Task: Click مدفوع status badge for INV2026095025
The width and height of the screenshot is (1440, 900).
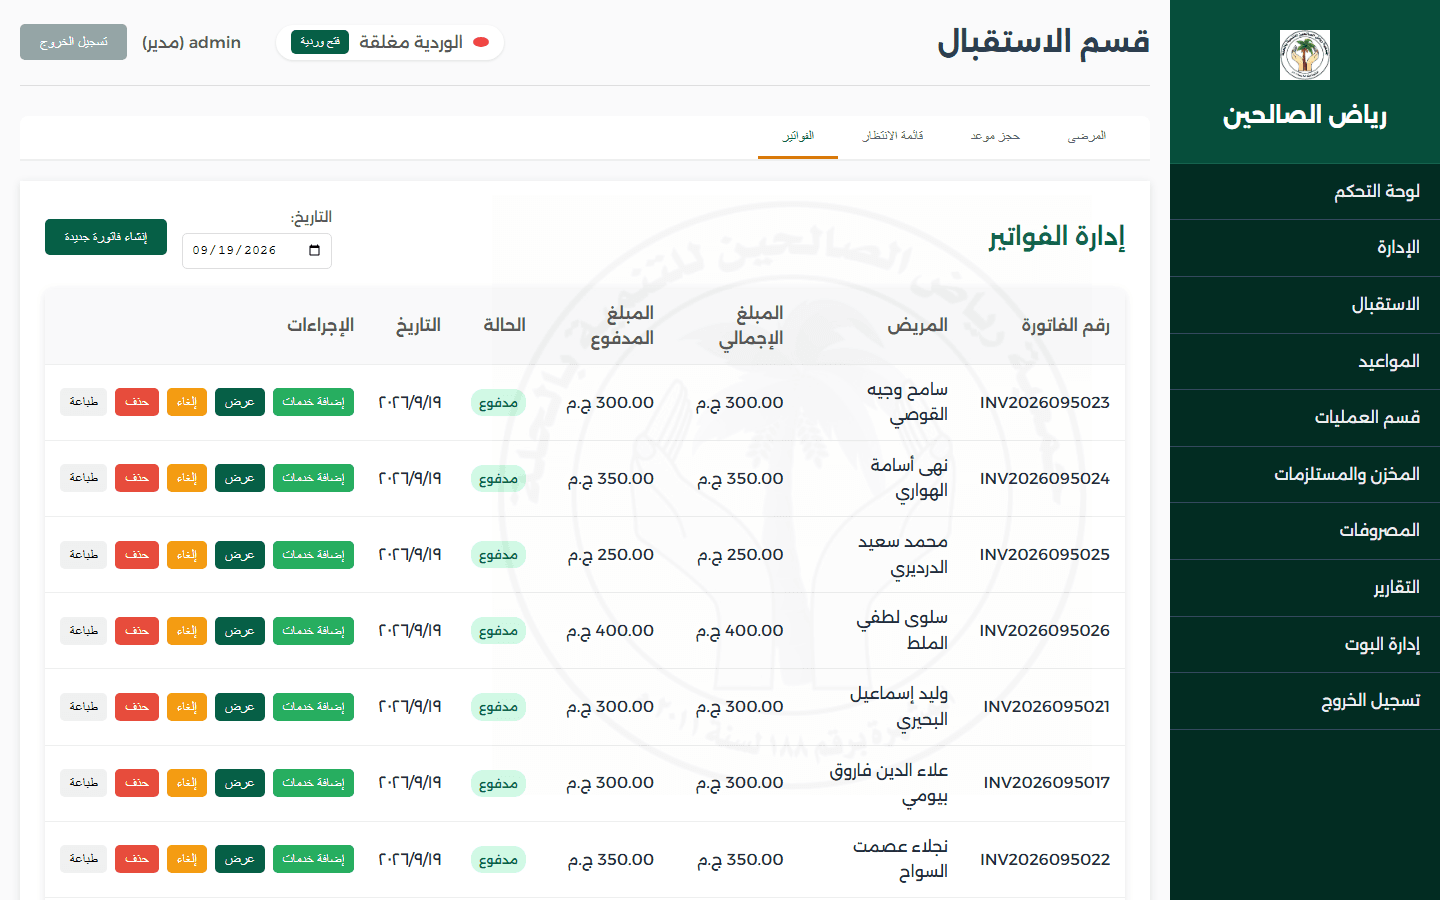Action: [498, 555]
